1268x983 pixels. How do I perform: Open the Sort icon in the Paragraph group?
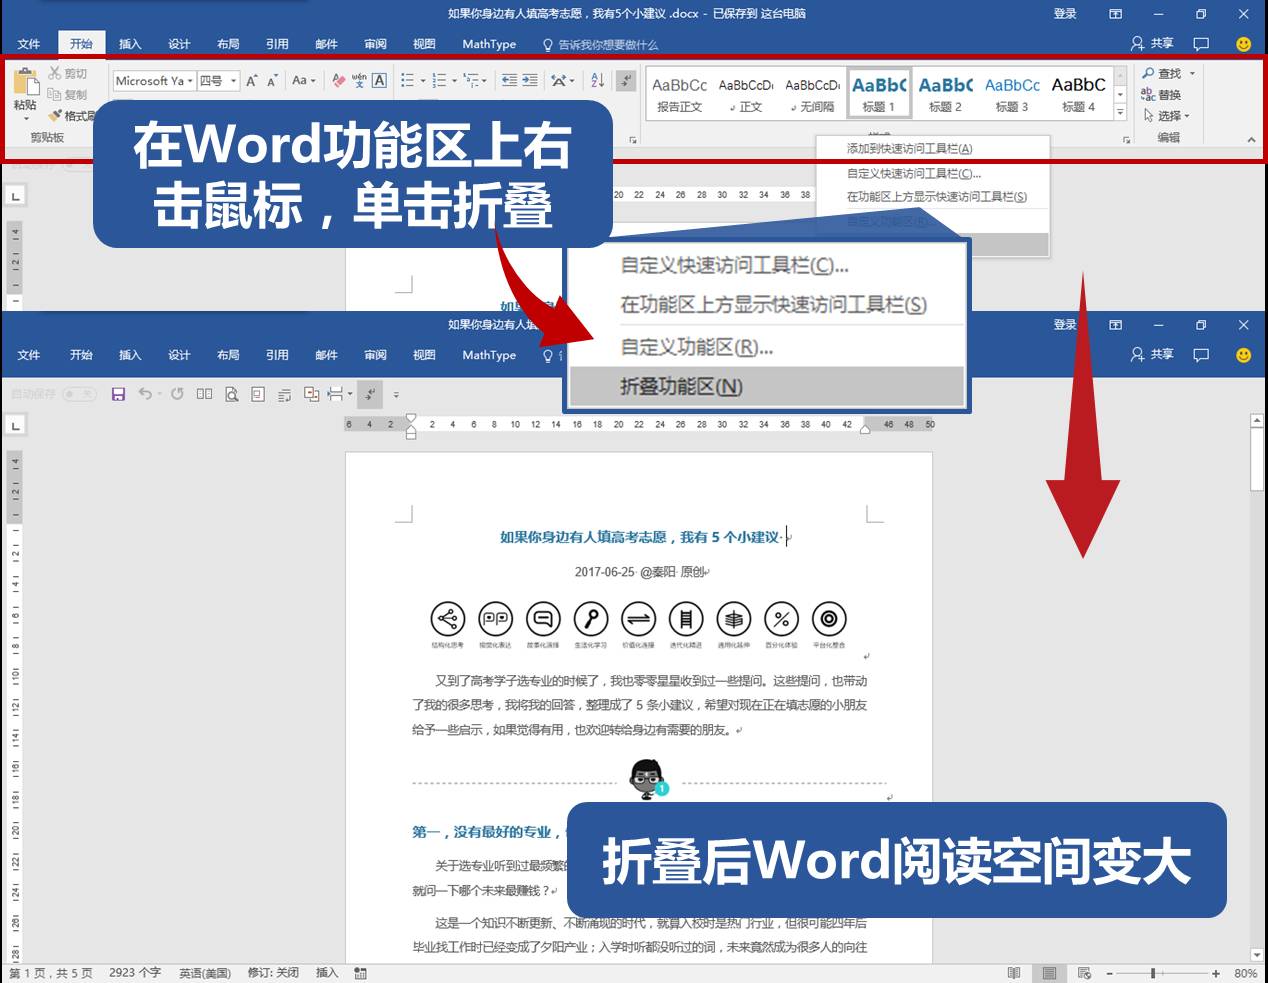tap(597, 80)
